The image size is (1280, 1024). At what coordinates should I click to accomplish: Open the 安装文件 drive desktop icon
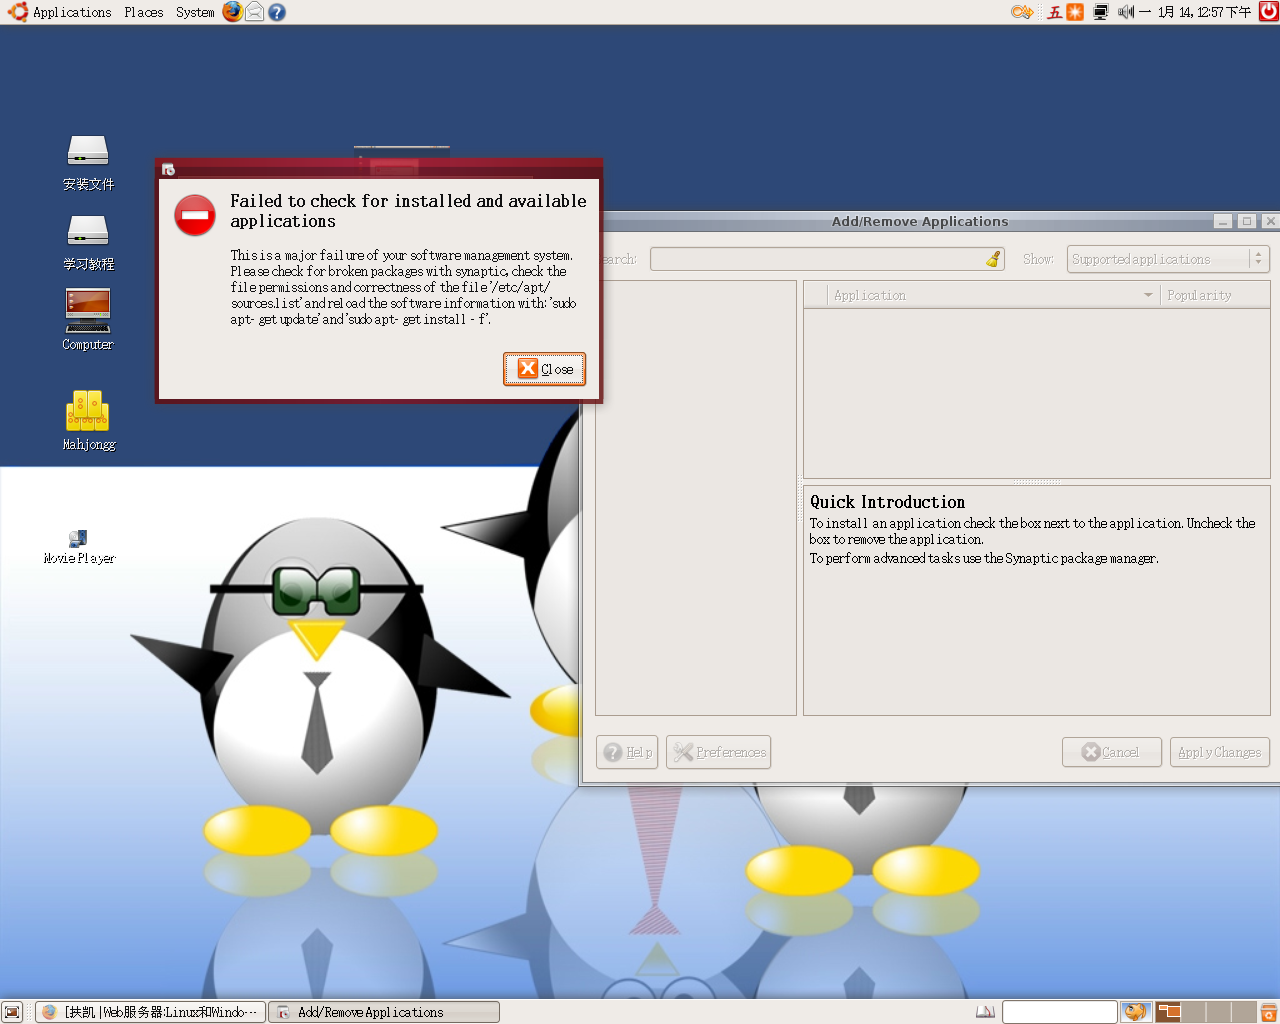(x=88, y=162)
